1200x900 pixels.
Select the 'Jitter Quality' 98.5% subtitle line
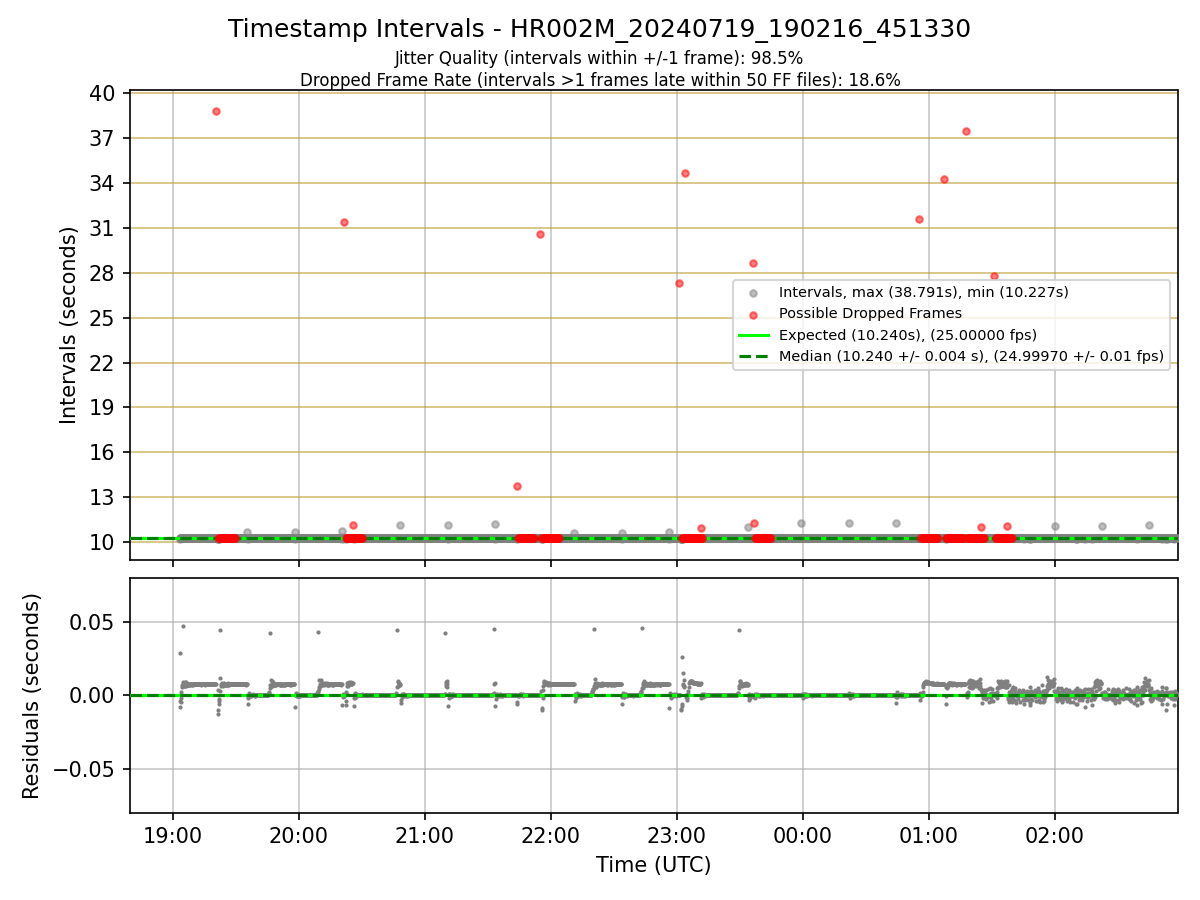coord(599,58)
